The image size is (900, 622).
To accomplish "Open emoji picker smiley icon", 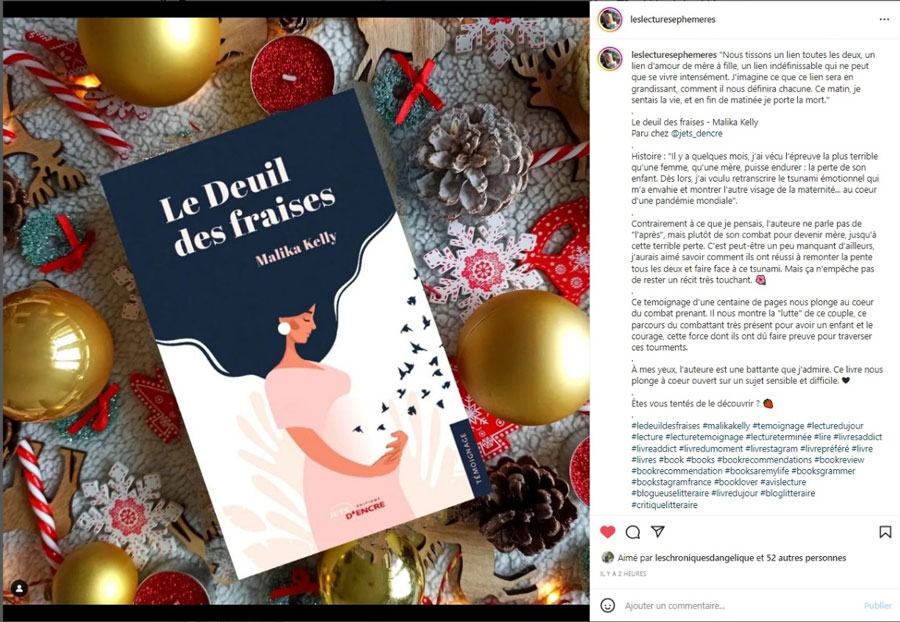I will click(x=607, y=605).
